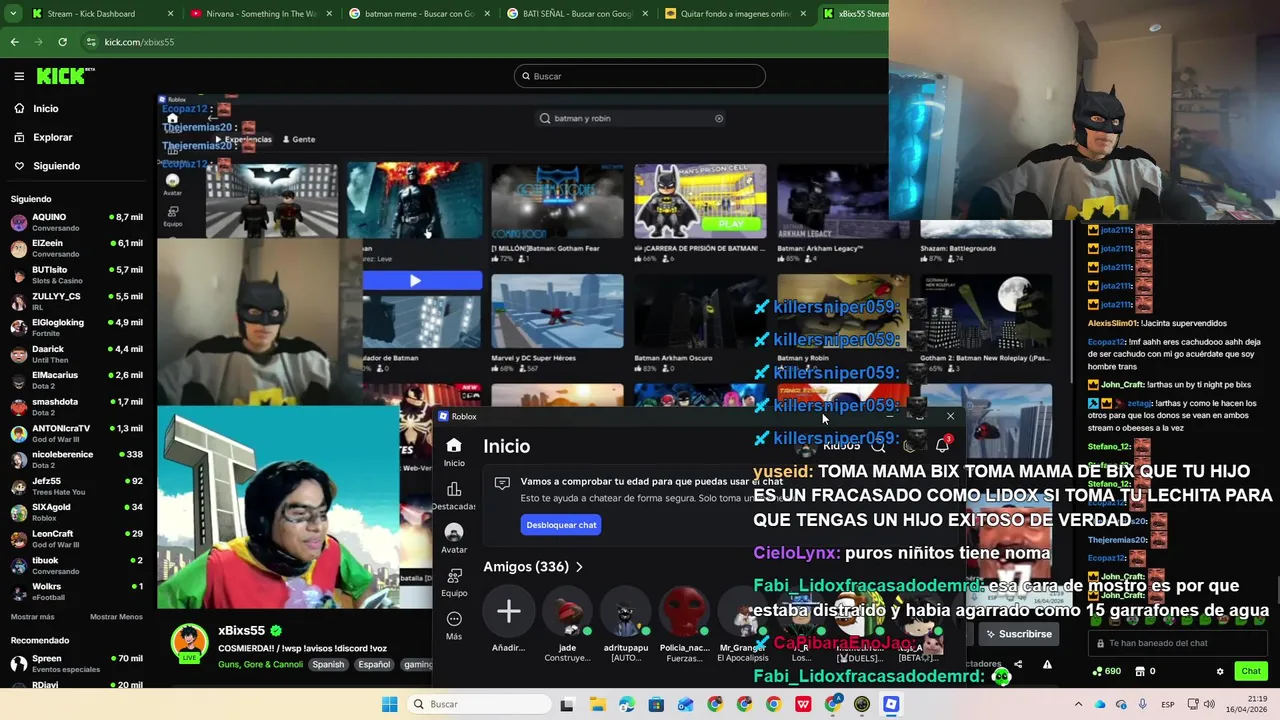Image resolution: width=1280 pixels, height=720 pixels.
Task: Open Siguiendo in Kick sidebar
Action: coord(56,166)
